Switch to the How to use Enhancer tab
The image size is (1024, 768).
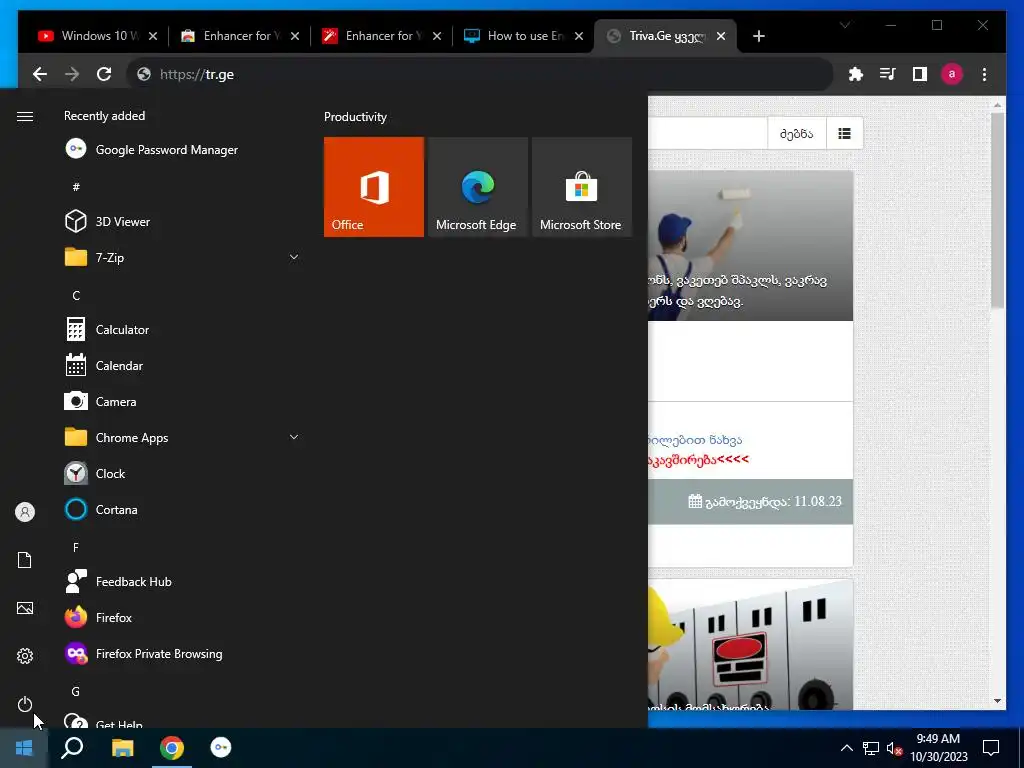524,36
